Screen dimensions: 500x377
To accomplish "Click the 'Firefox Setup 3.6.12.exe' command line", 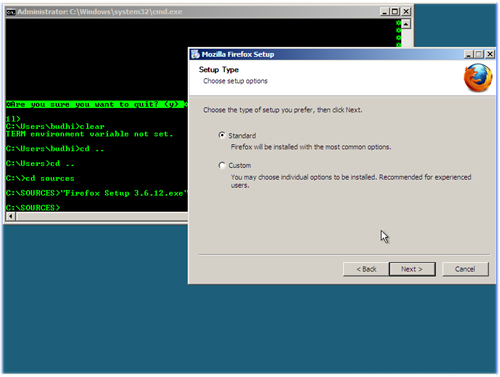I will pyautogui.click(x=97, y=193).
